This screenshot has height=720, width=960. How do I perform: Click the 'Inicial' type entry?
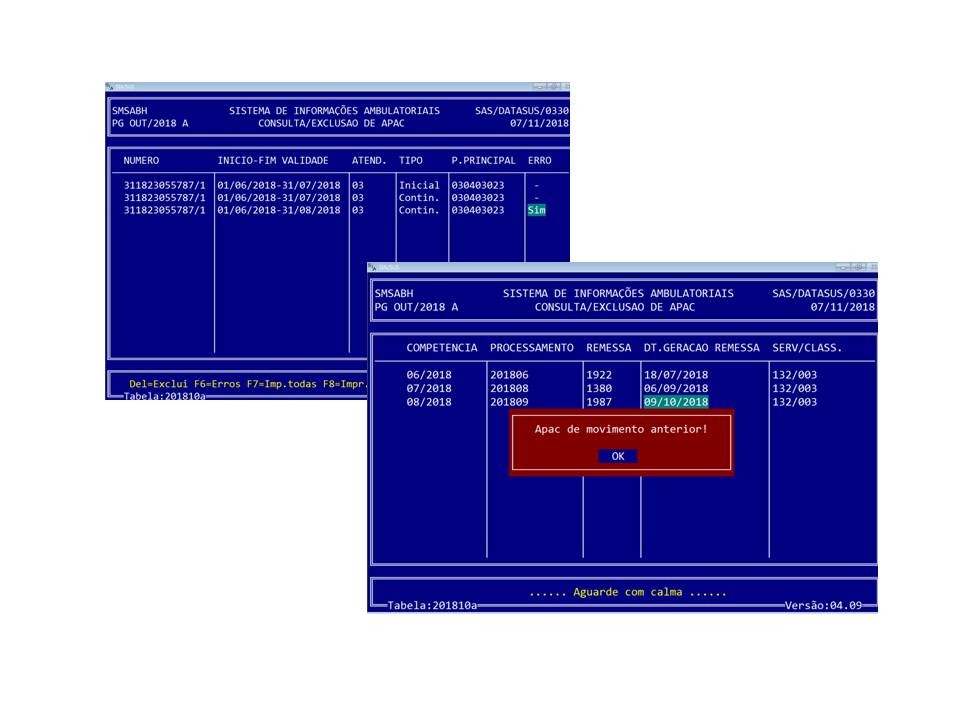coord(419,185)
